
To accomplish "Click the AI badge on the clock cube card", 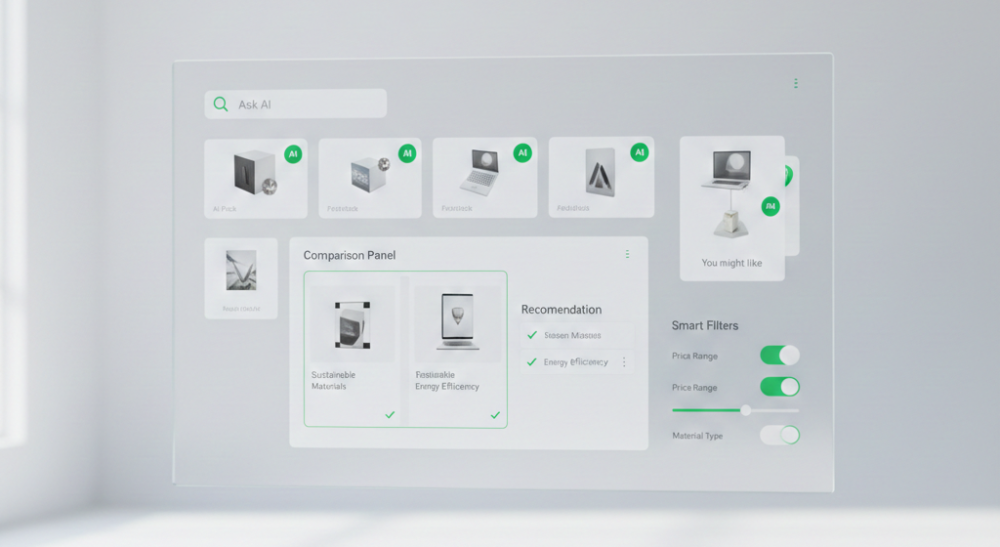I will [x=407, y=153].
